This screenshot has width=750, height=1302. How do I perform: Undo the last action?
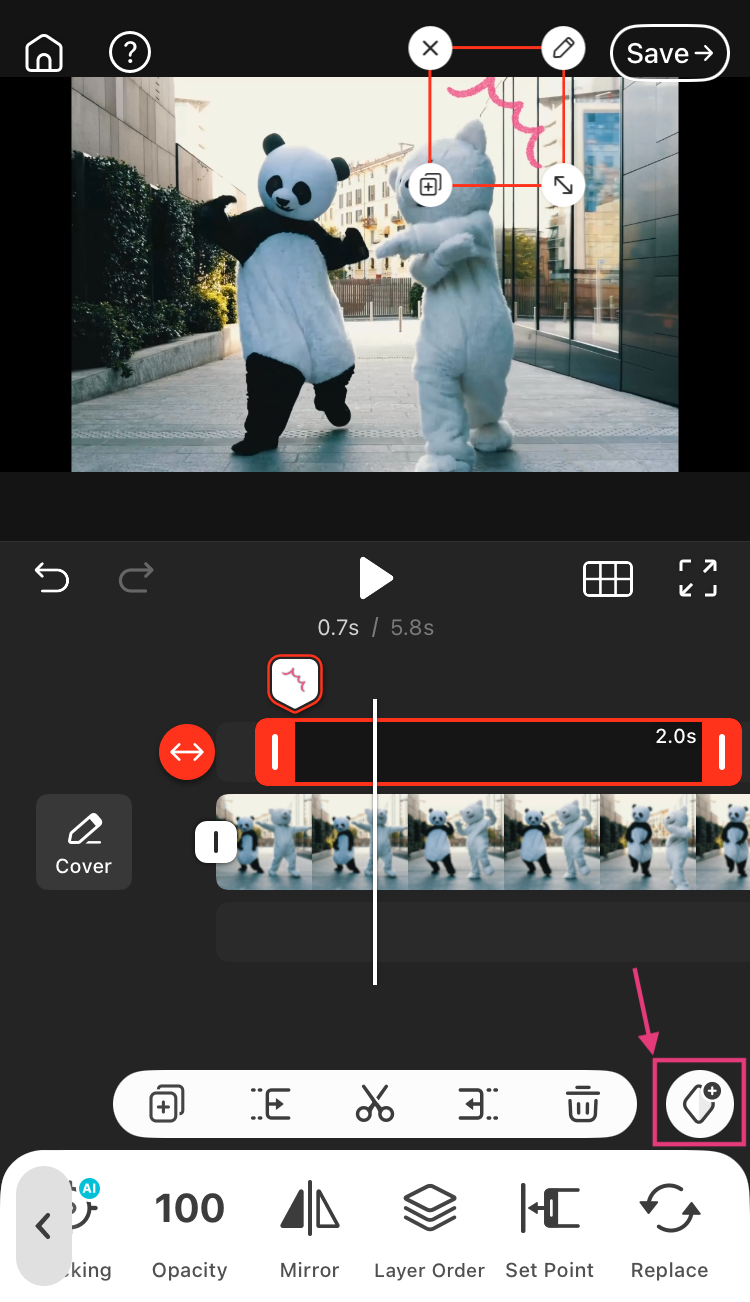point(52,577)
